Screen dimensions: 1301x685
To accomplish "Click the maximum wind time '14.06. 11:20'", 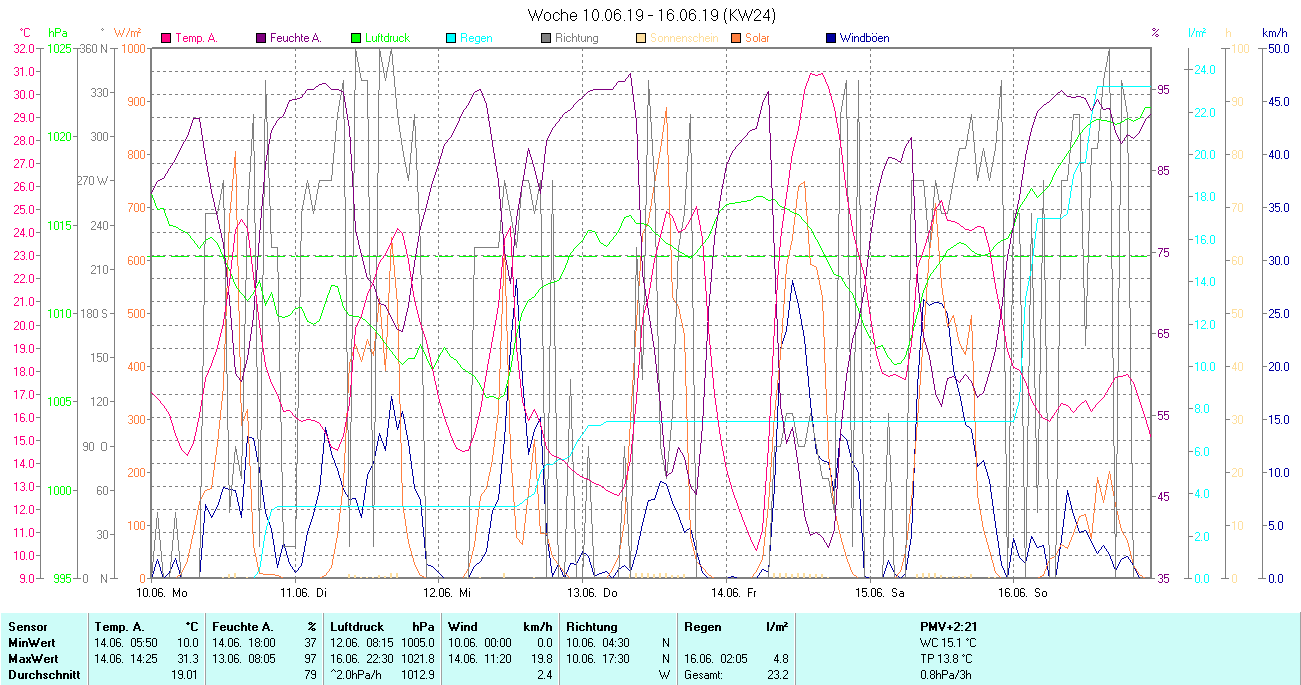I will click(x=480, y=659).
